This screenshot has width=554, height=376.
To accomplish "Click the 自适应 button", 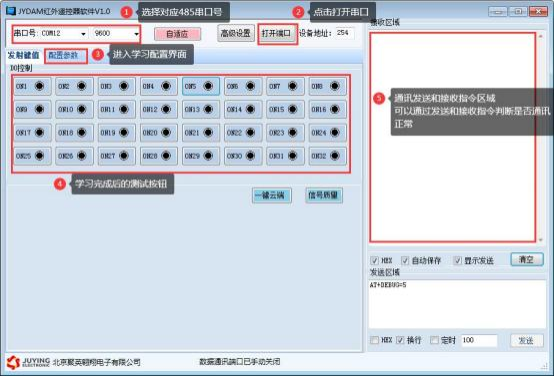I will click(x=177, y=34).
